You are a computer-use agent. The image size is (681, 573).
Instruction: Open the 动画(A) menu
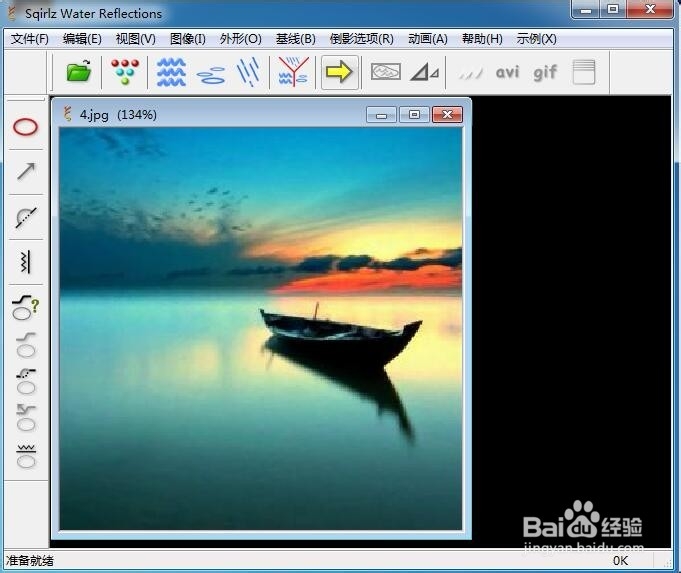[x=428, y=39]
